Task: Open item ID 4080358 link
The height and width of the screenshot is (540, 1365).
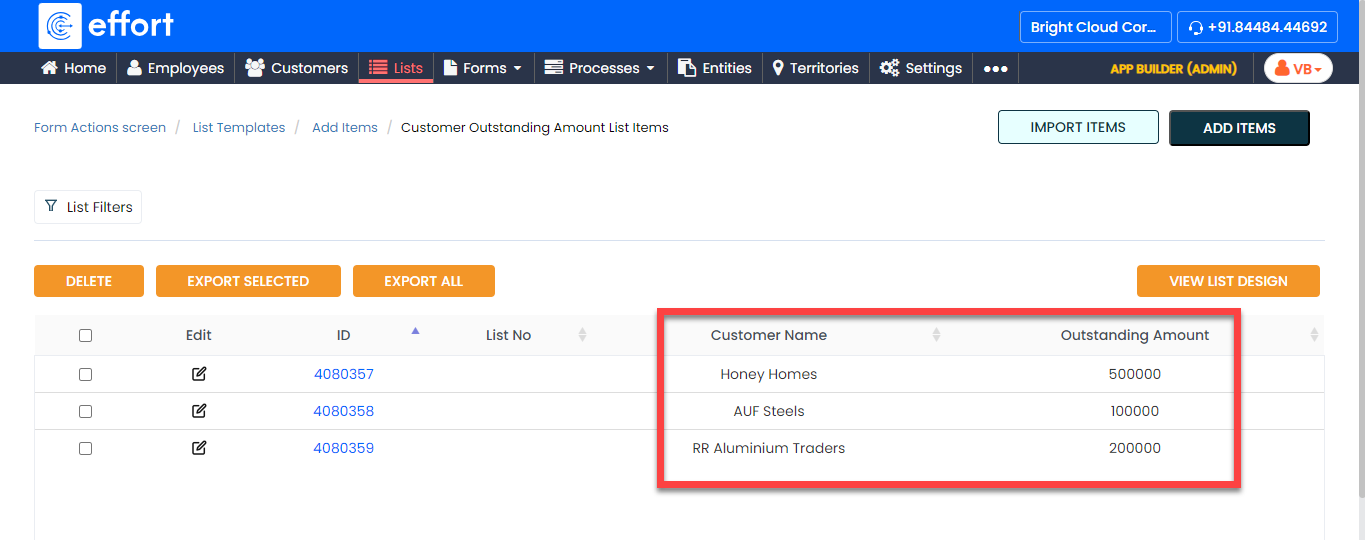Action: [343, 411]
